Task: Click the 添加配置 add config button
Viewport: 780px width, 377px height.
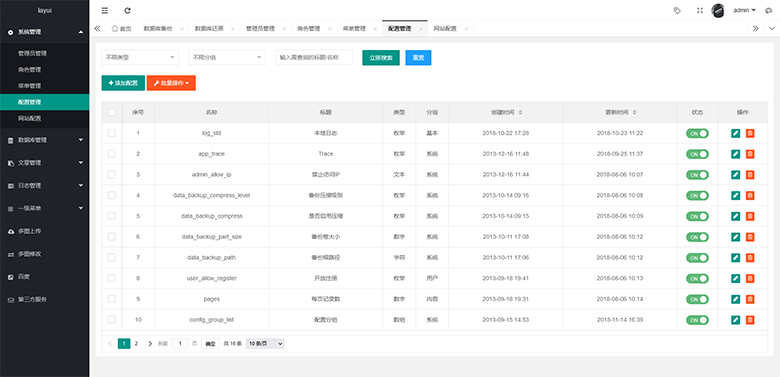Action: [123, 83]
